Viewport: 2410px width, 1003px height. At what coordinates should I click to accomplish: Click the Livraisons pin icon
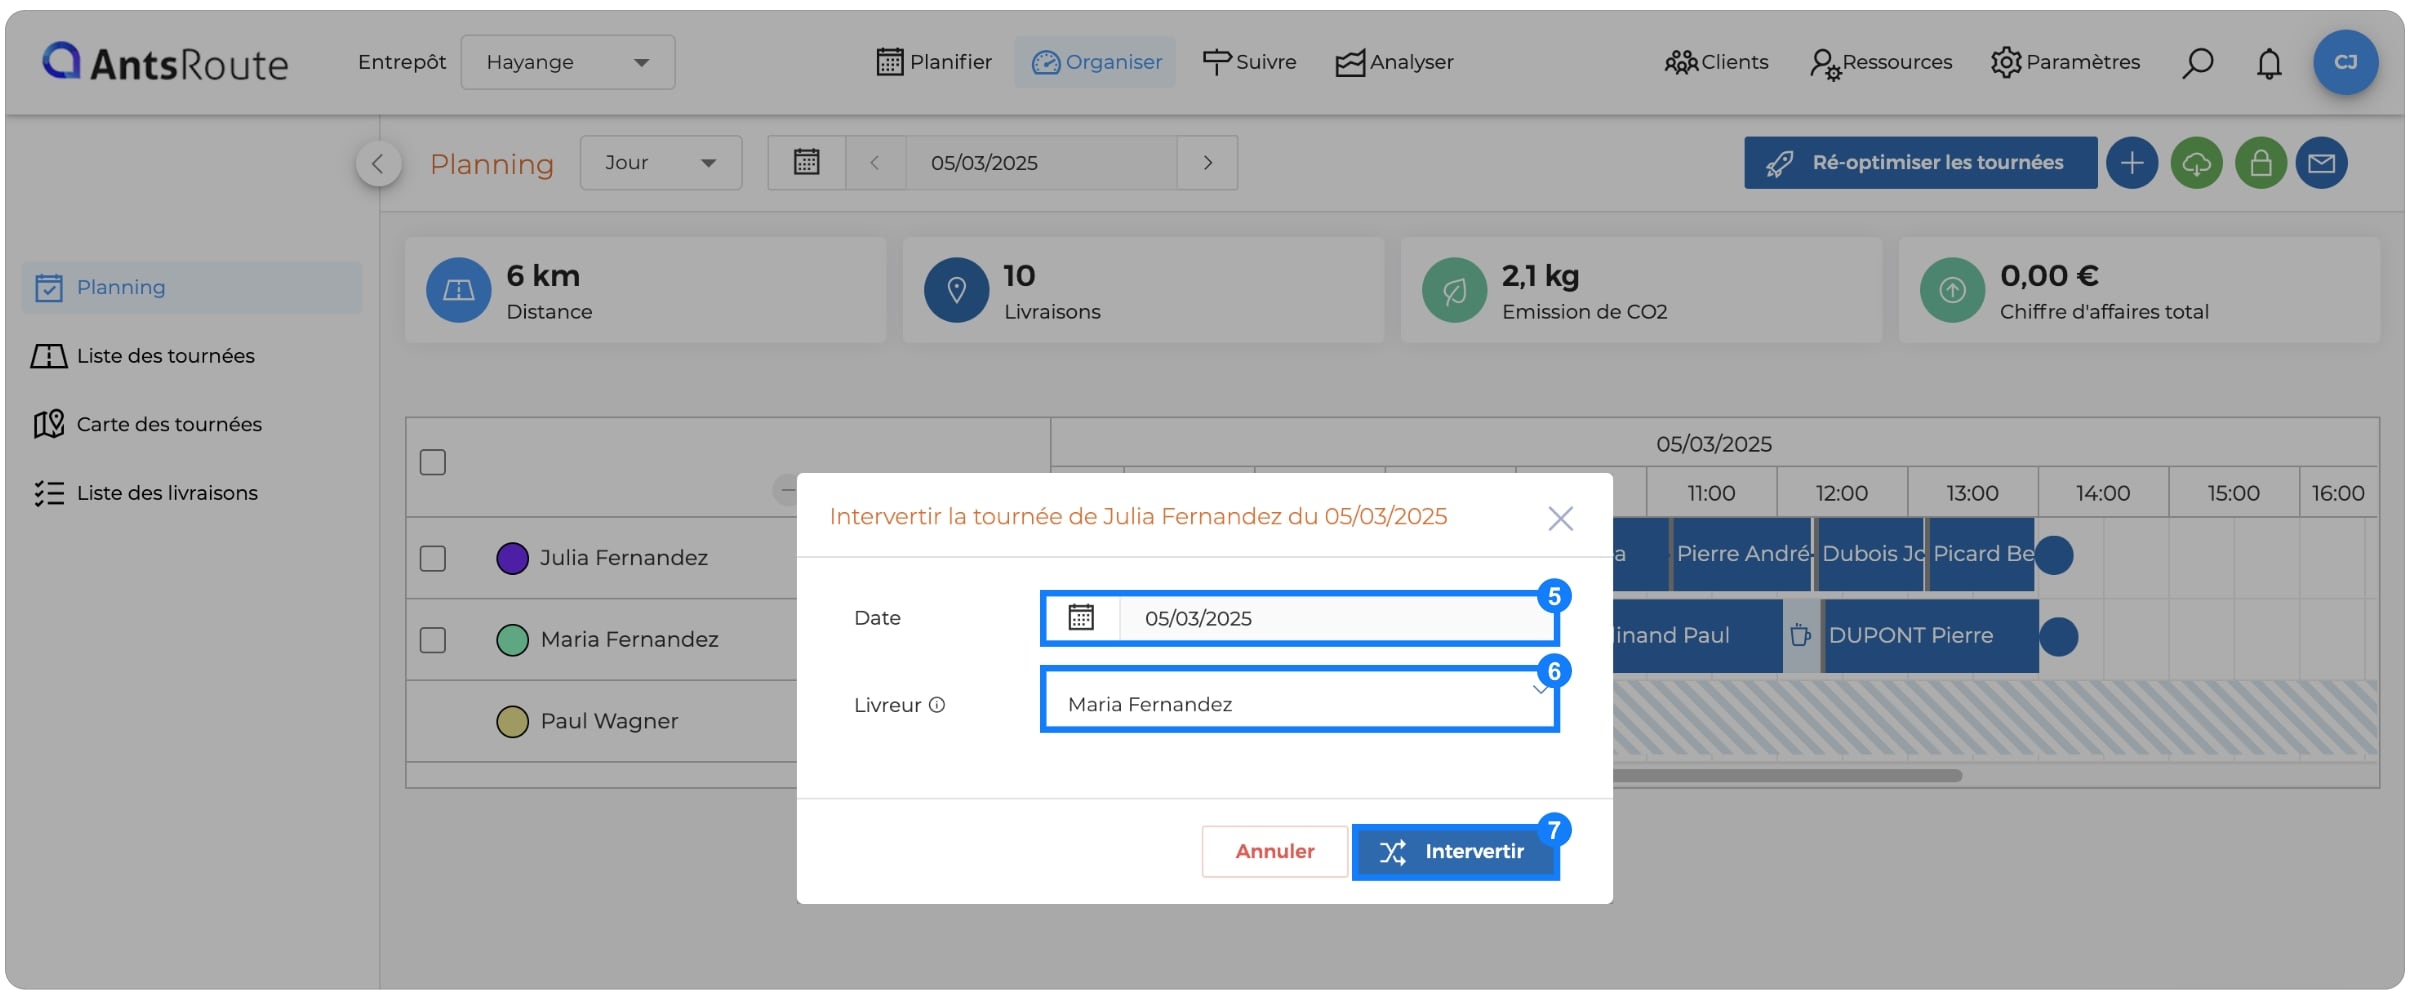(956, 290)
